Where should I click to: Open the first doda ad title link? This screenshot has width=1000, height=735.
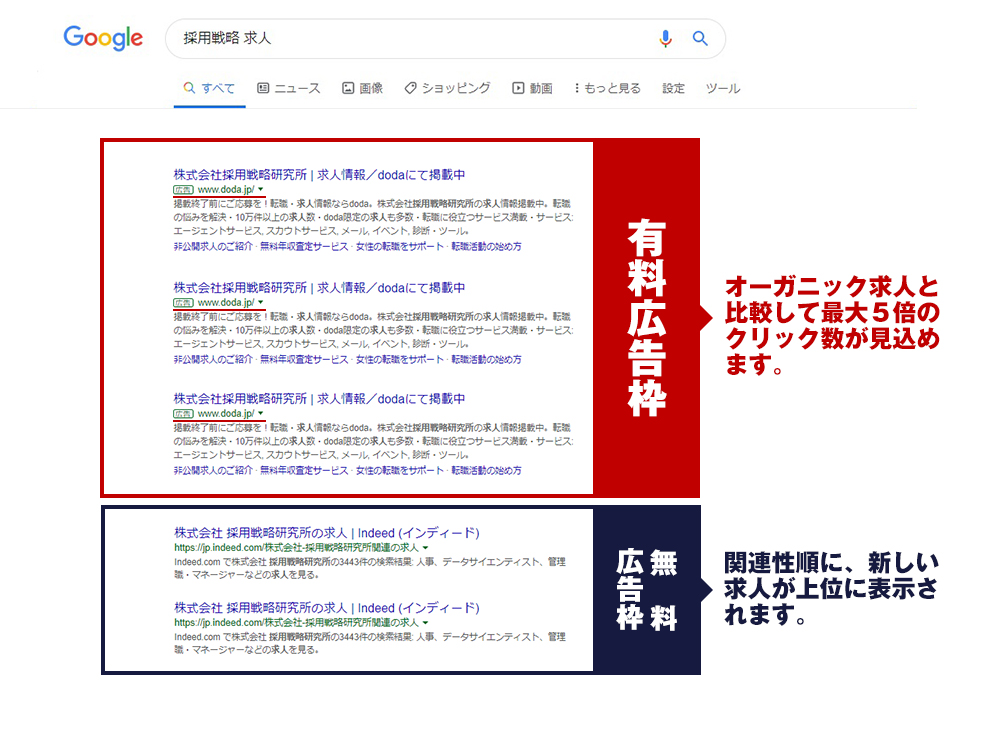319,174
